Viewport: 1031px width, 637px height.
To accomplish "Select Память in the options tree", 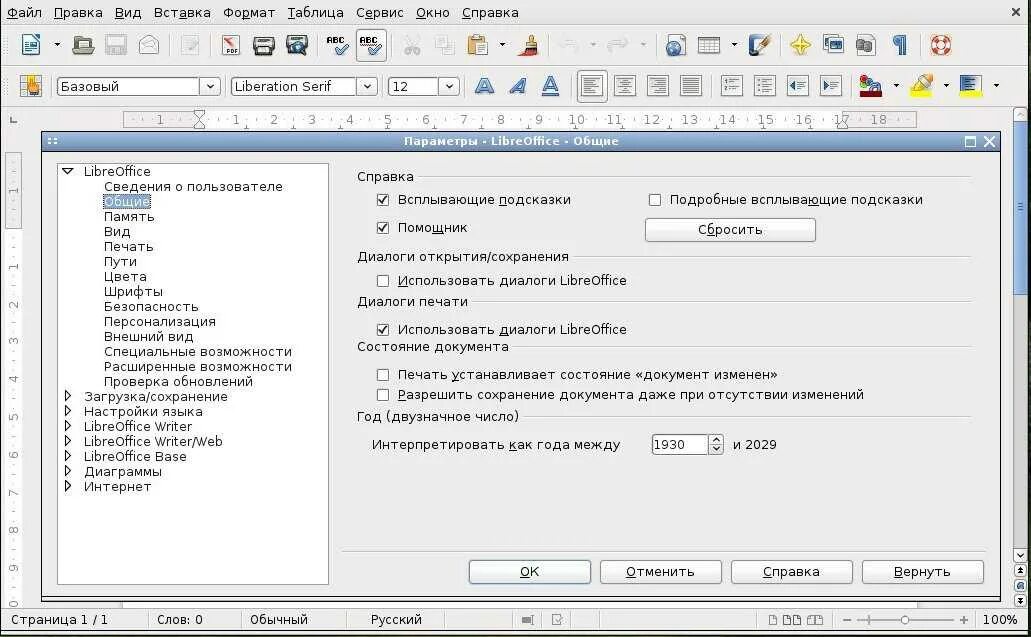I will pos(129,216).
